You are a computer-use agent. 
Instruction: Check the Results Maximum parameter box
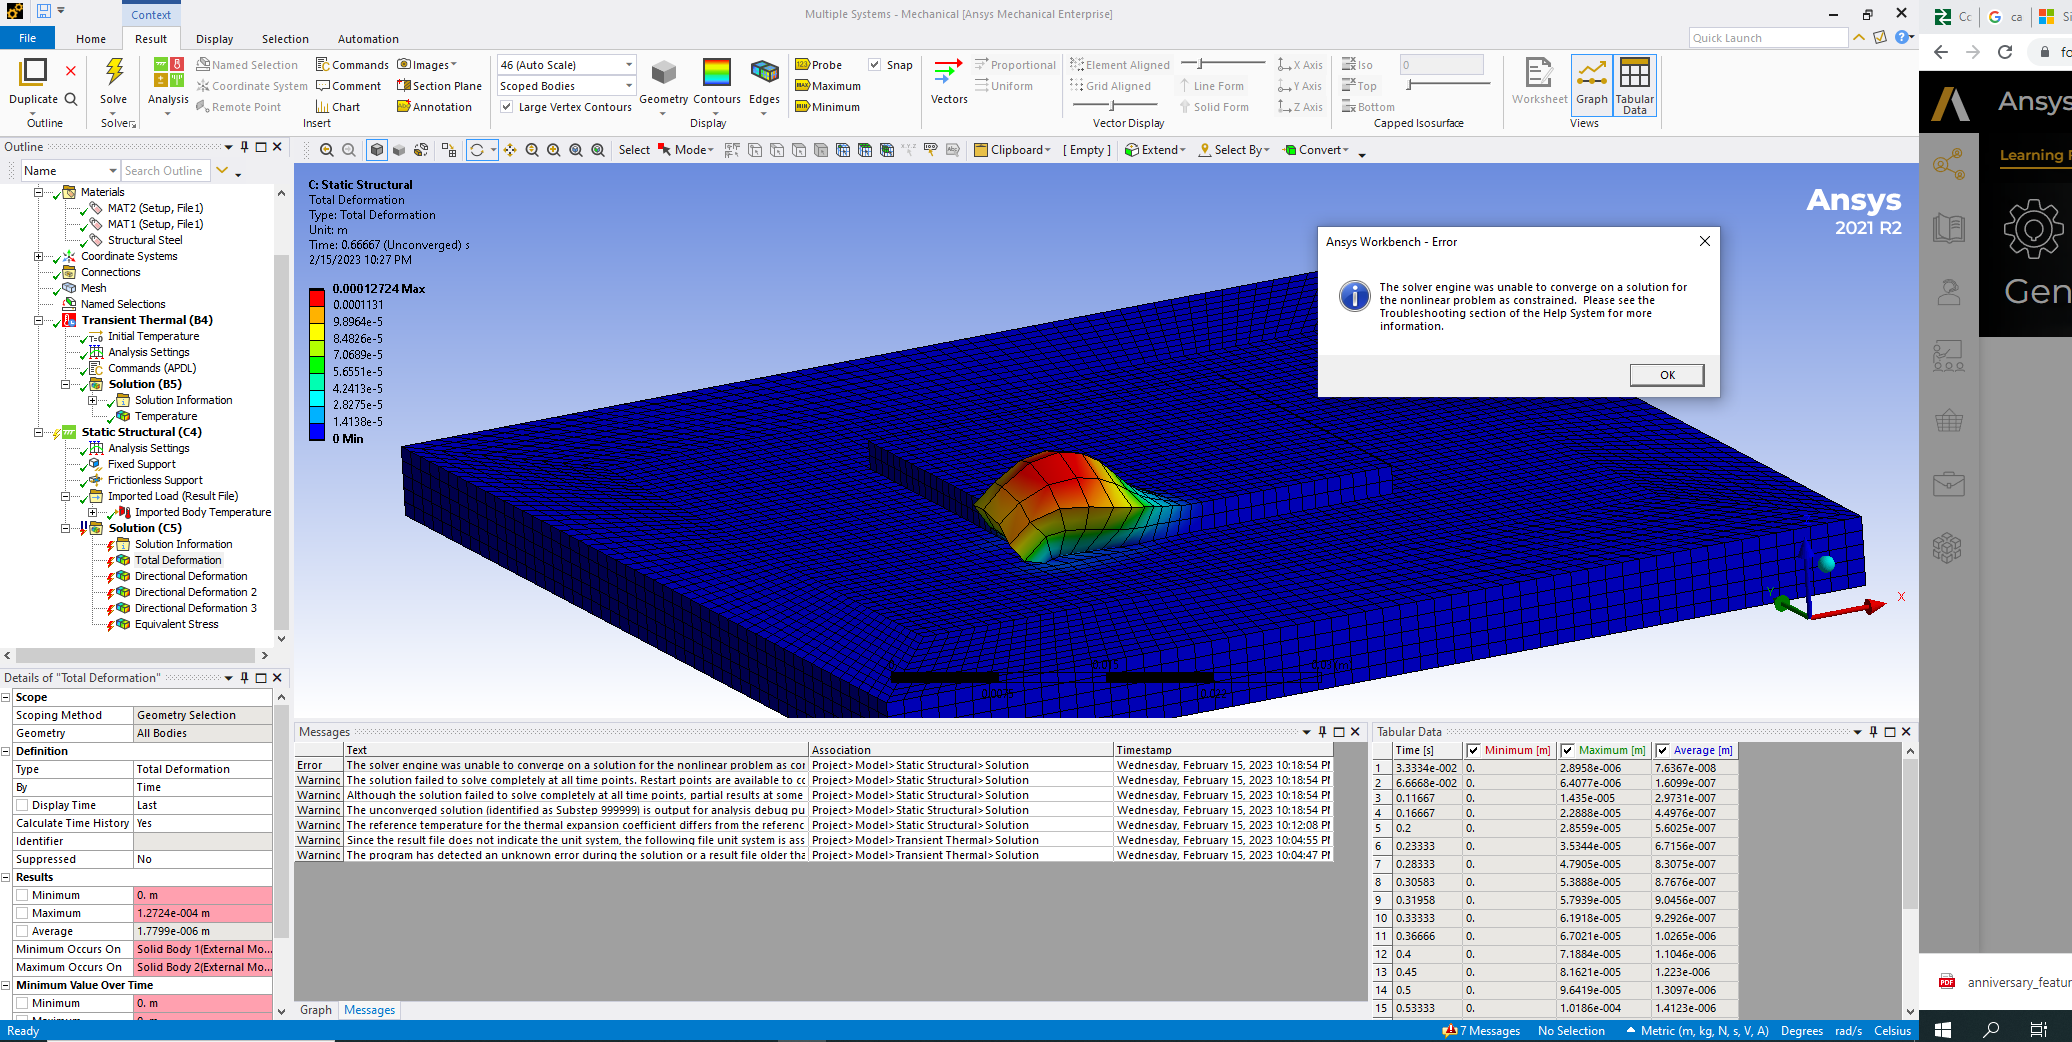point(22,913)
